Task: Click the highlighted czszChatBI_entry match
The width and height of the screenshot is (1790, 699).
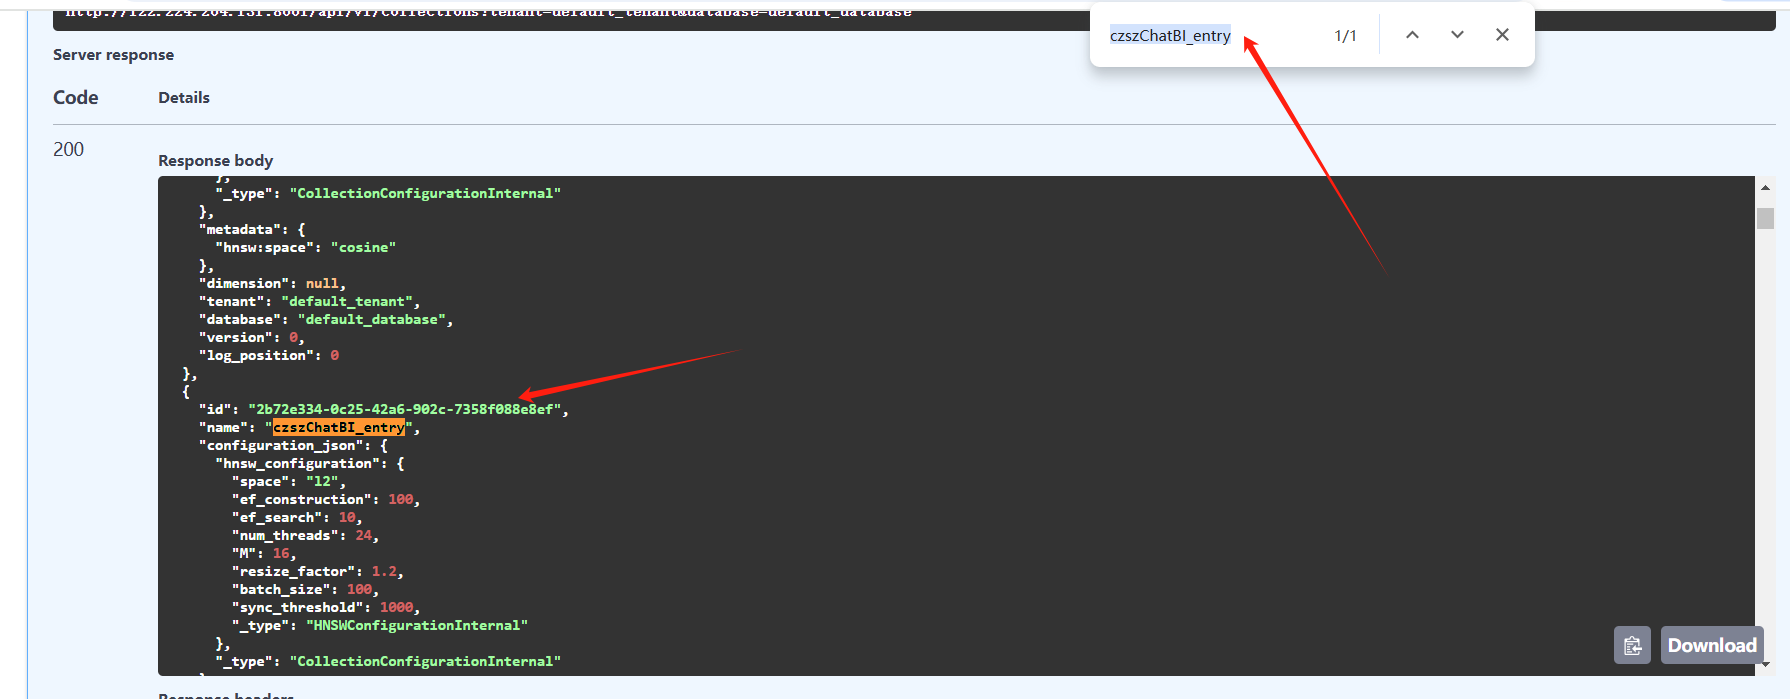Action: pyautogui.click(x=339, y=428)
